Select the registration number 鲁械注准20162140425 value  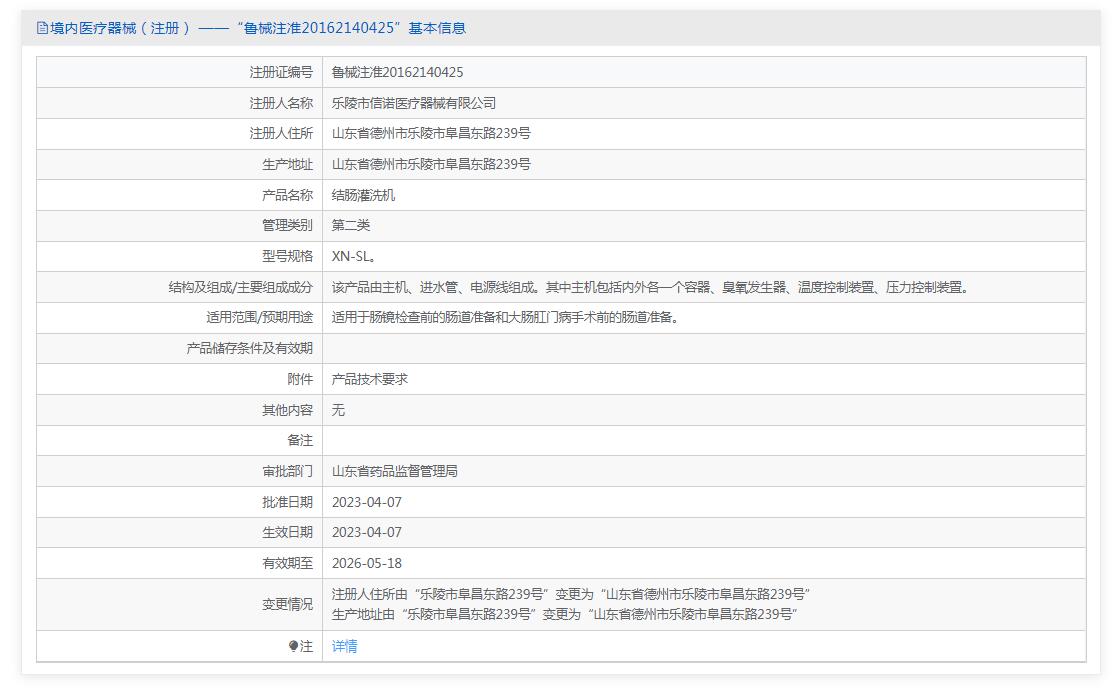coord(398,72)
